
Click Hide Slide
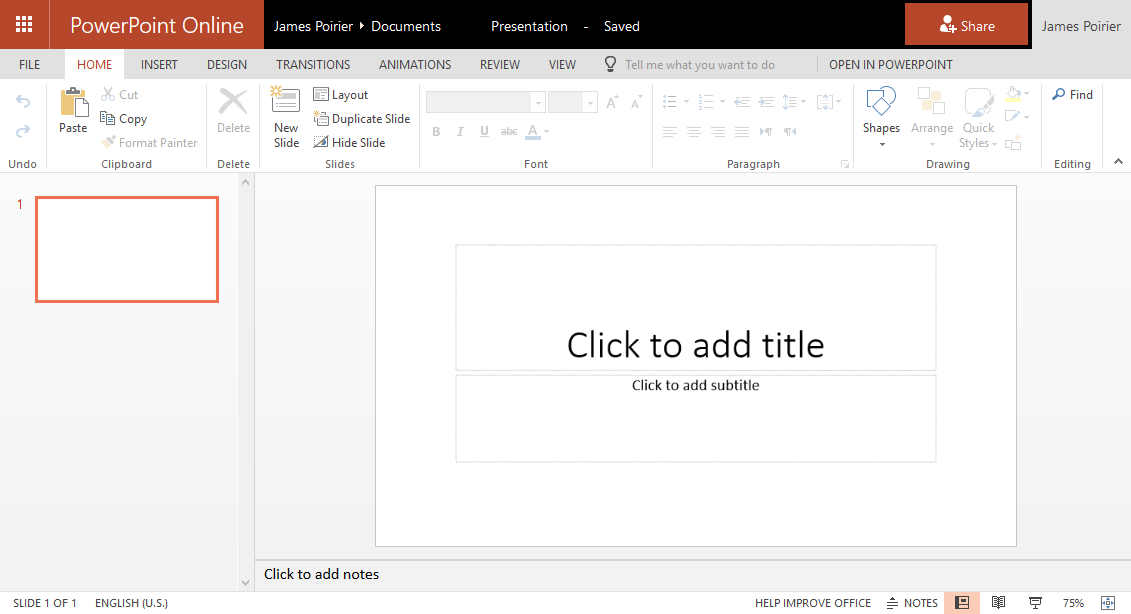(349, 142)
